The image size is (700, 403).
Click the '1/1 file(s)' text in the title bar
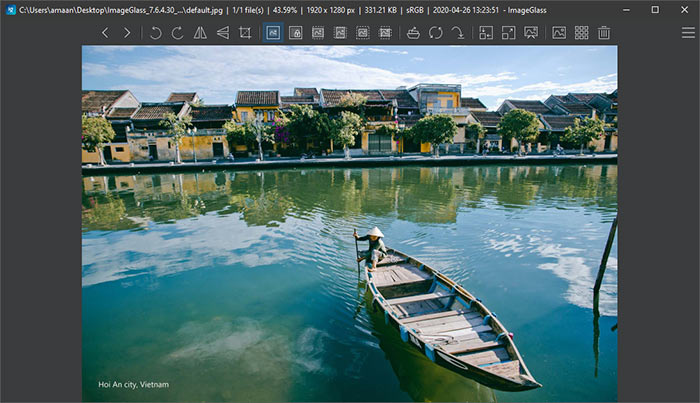248,10
